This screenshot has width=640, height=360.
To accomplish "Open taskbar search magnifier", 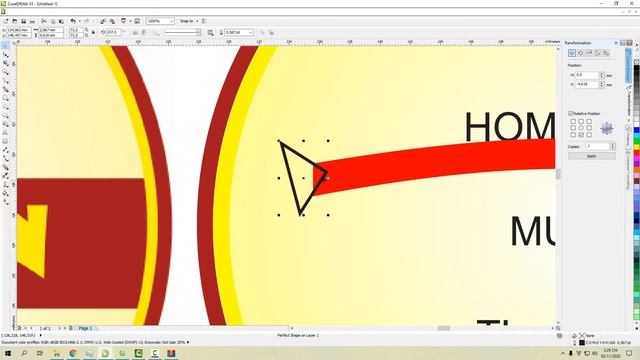I will point(24,353).
